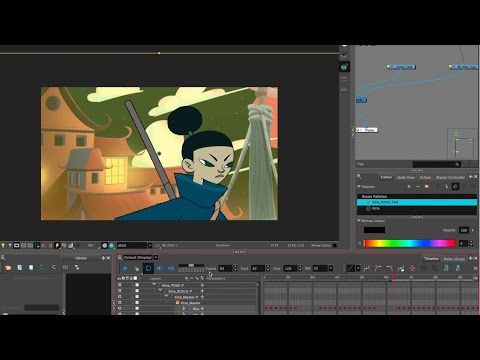480x360 pixels.
Task: Click the first teal figure icon in Timeline toolbar
Action: 446,268
